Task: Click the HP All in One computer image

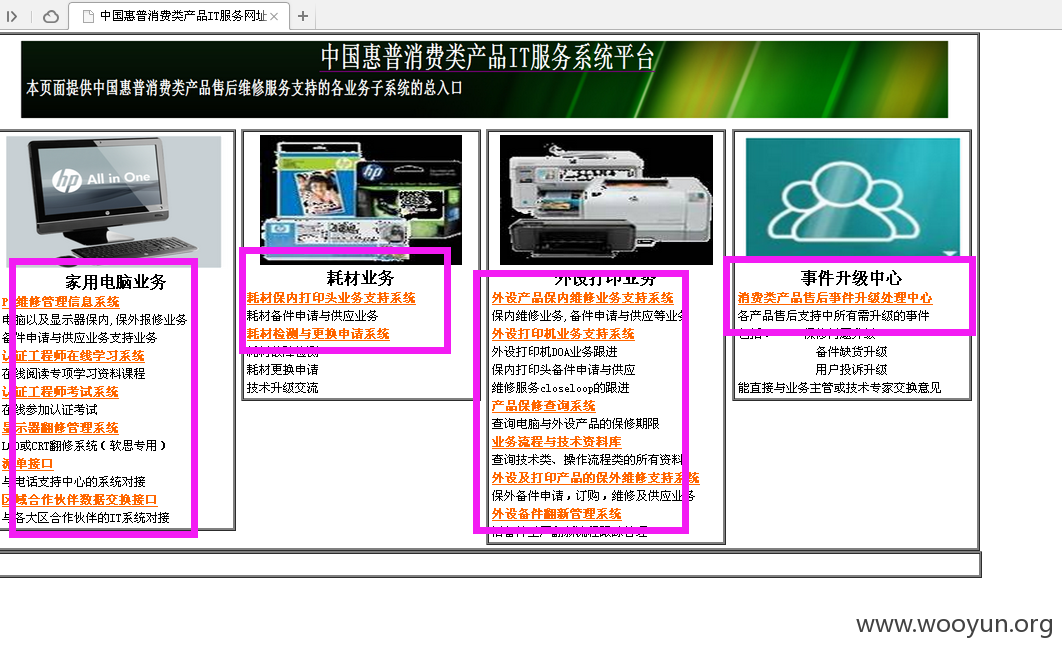Action: 114,201
